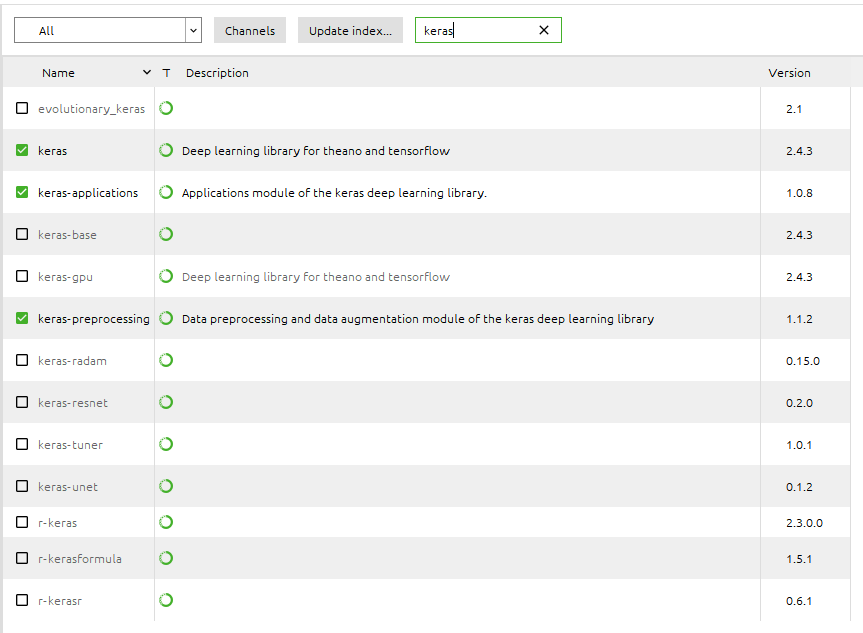The width and height of the screenshot is (863, 633).
Task: Uncheck the keras-applications package checkbox
Action: (22, 192)
